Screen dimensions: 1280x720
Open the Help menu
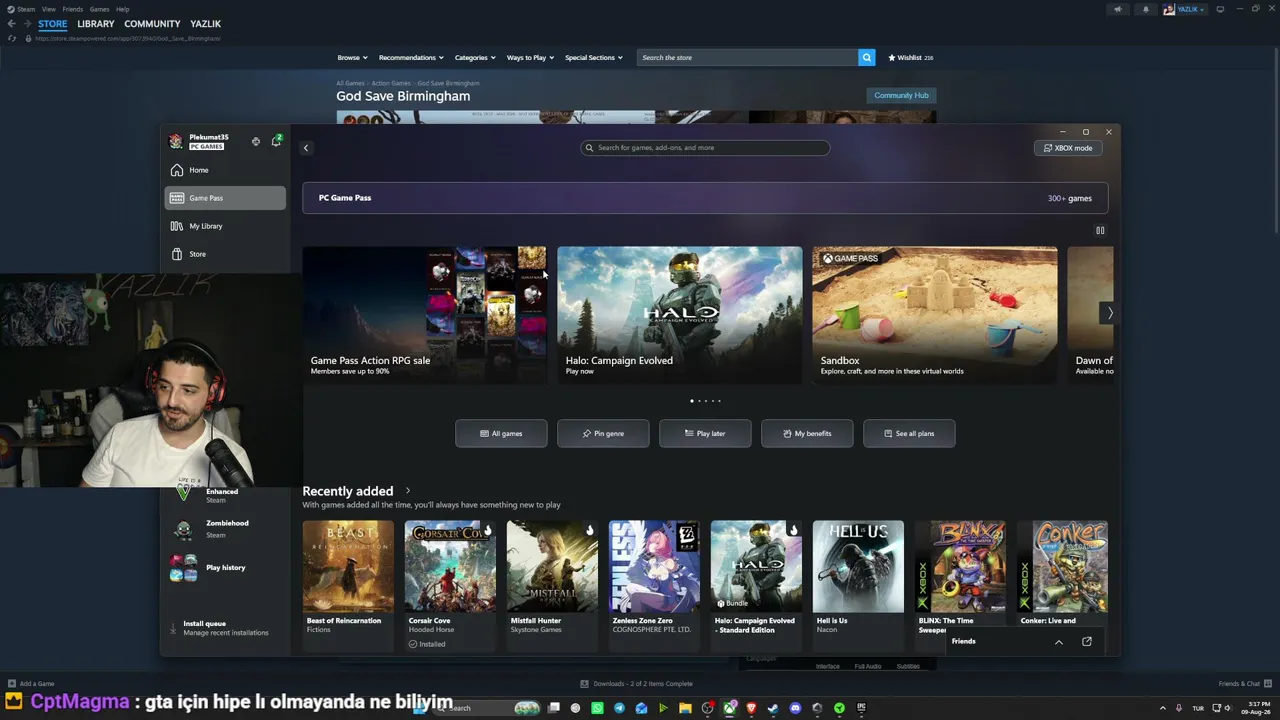point(122,9)
